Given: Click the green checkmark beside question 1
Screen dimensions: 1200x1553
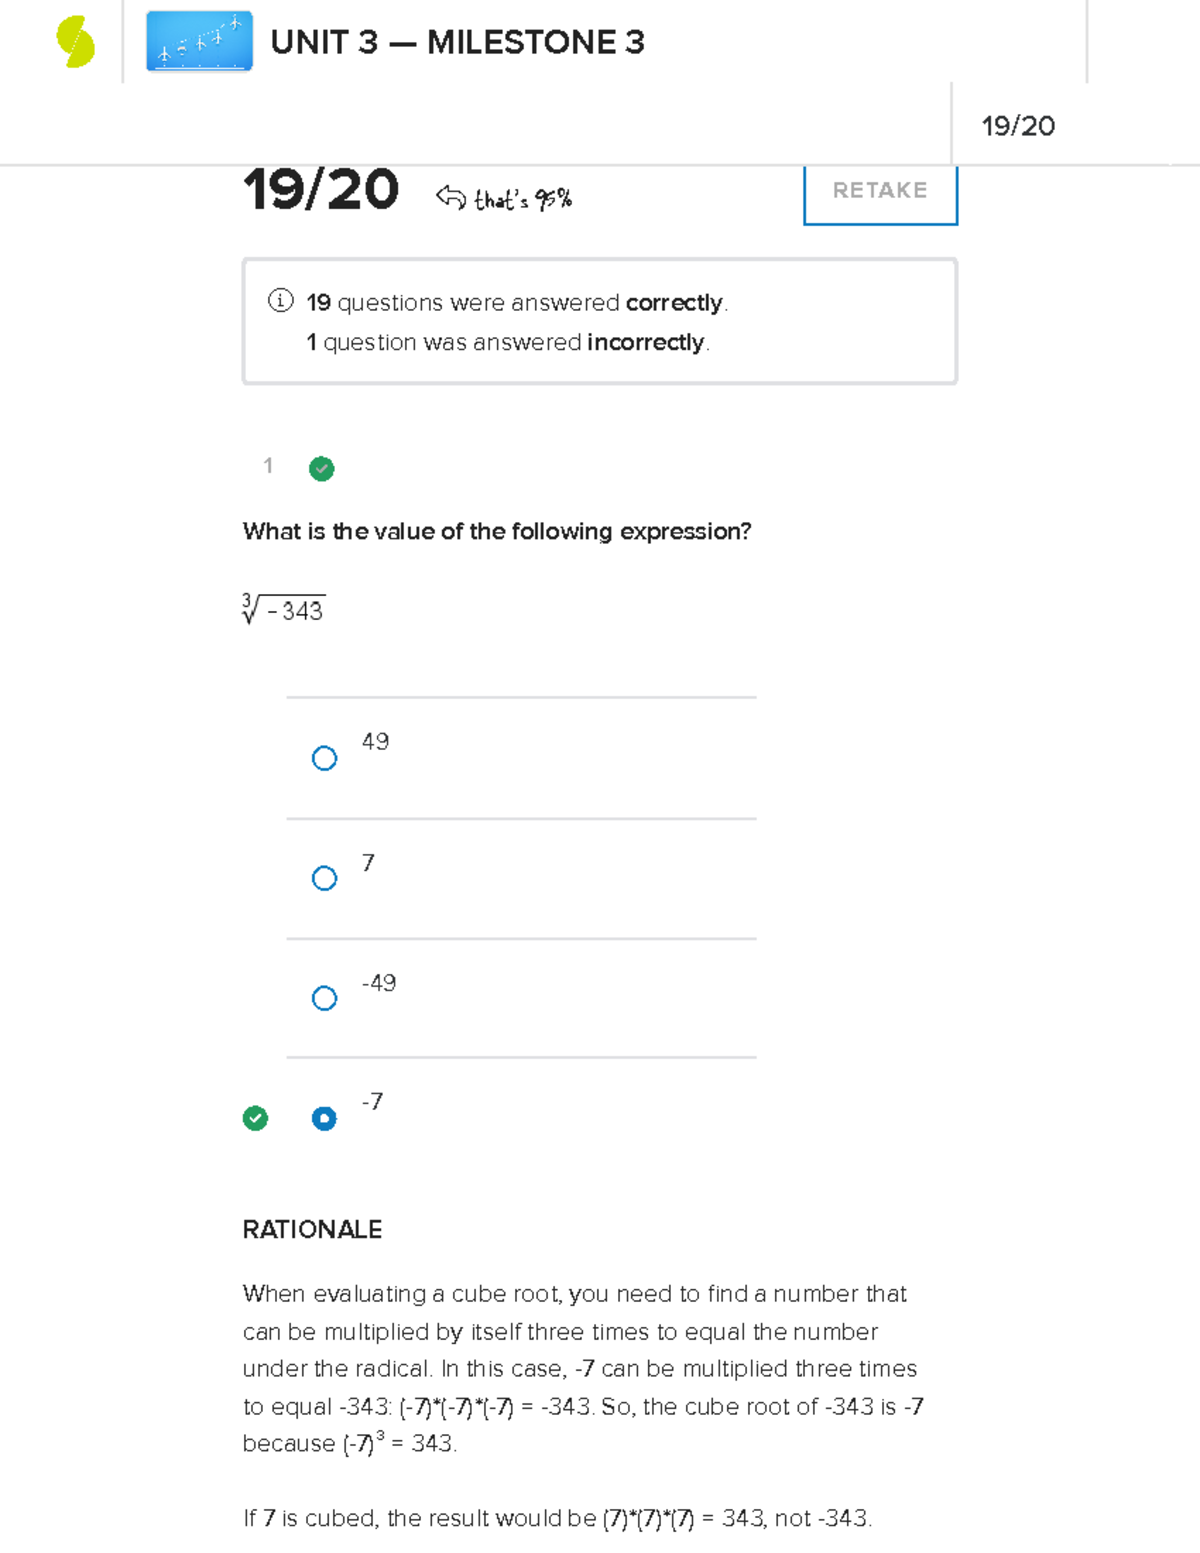Looking at the screenshot, I should [321, 468].
